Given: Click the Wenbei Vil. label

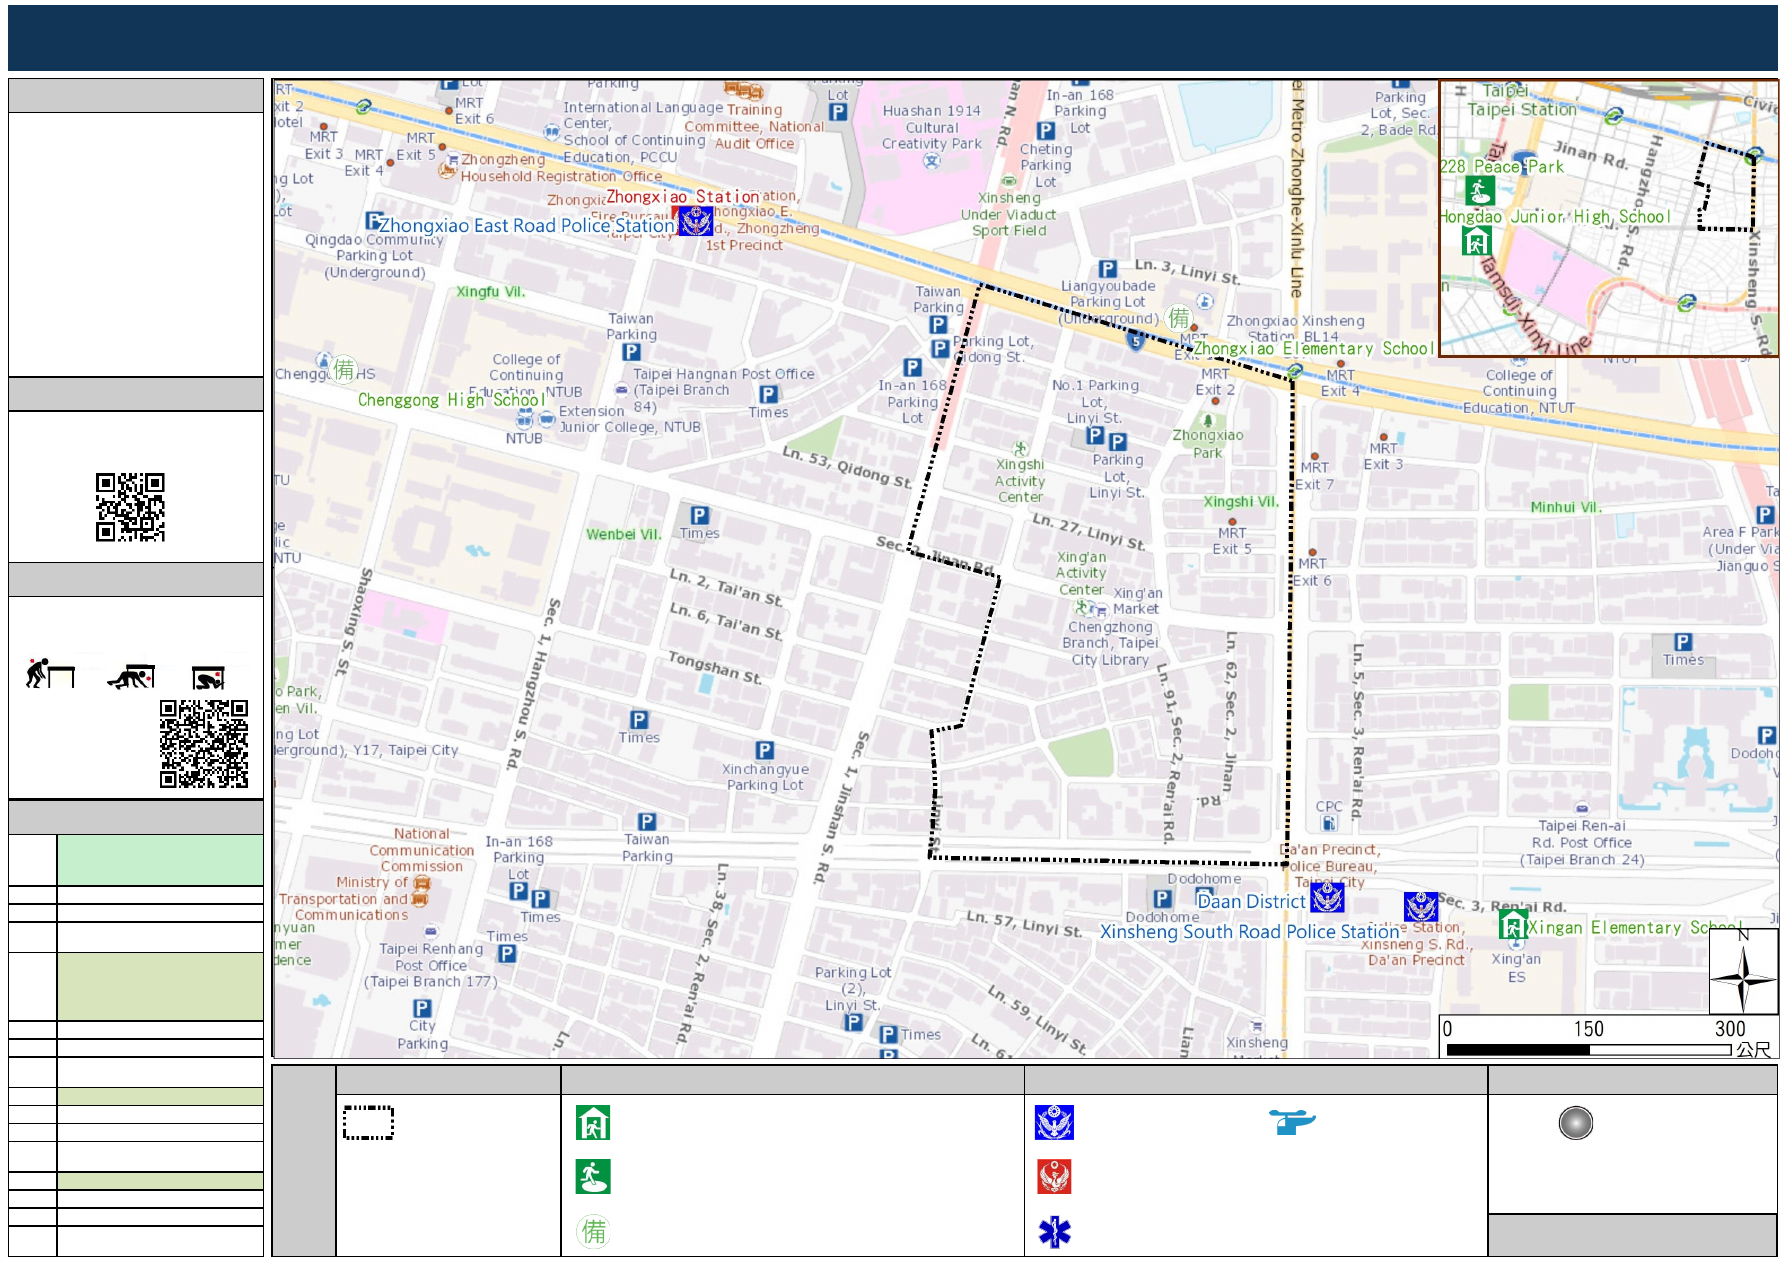Looking at the screenshot, I should 624,534.
